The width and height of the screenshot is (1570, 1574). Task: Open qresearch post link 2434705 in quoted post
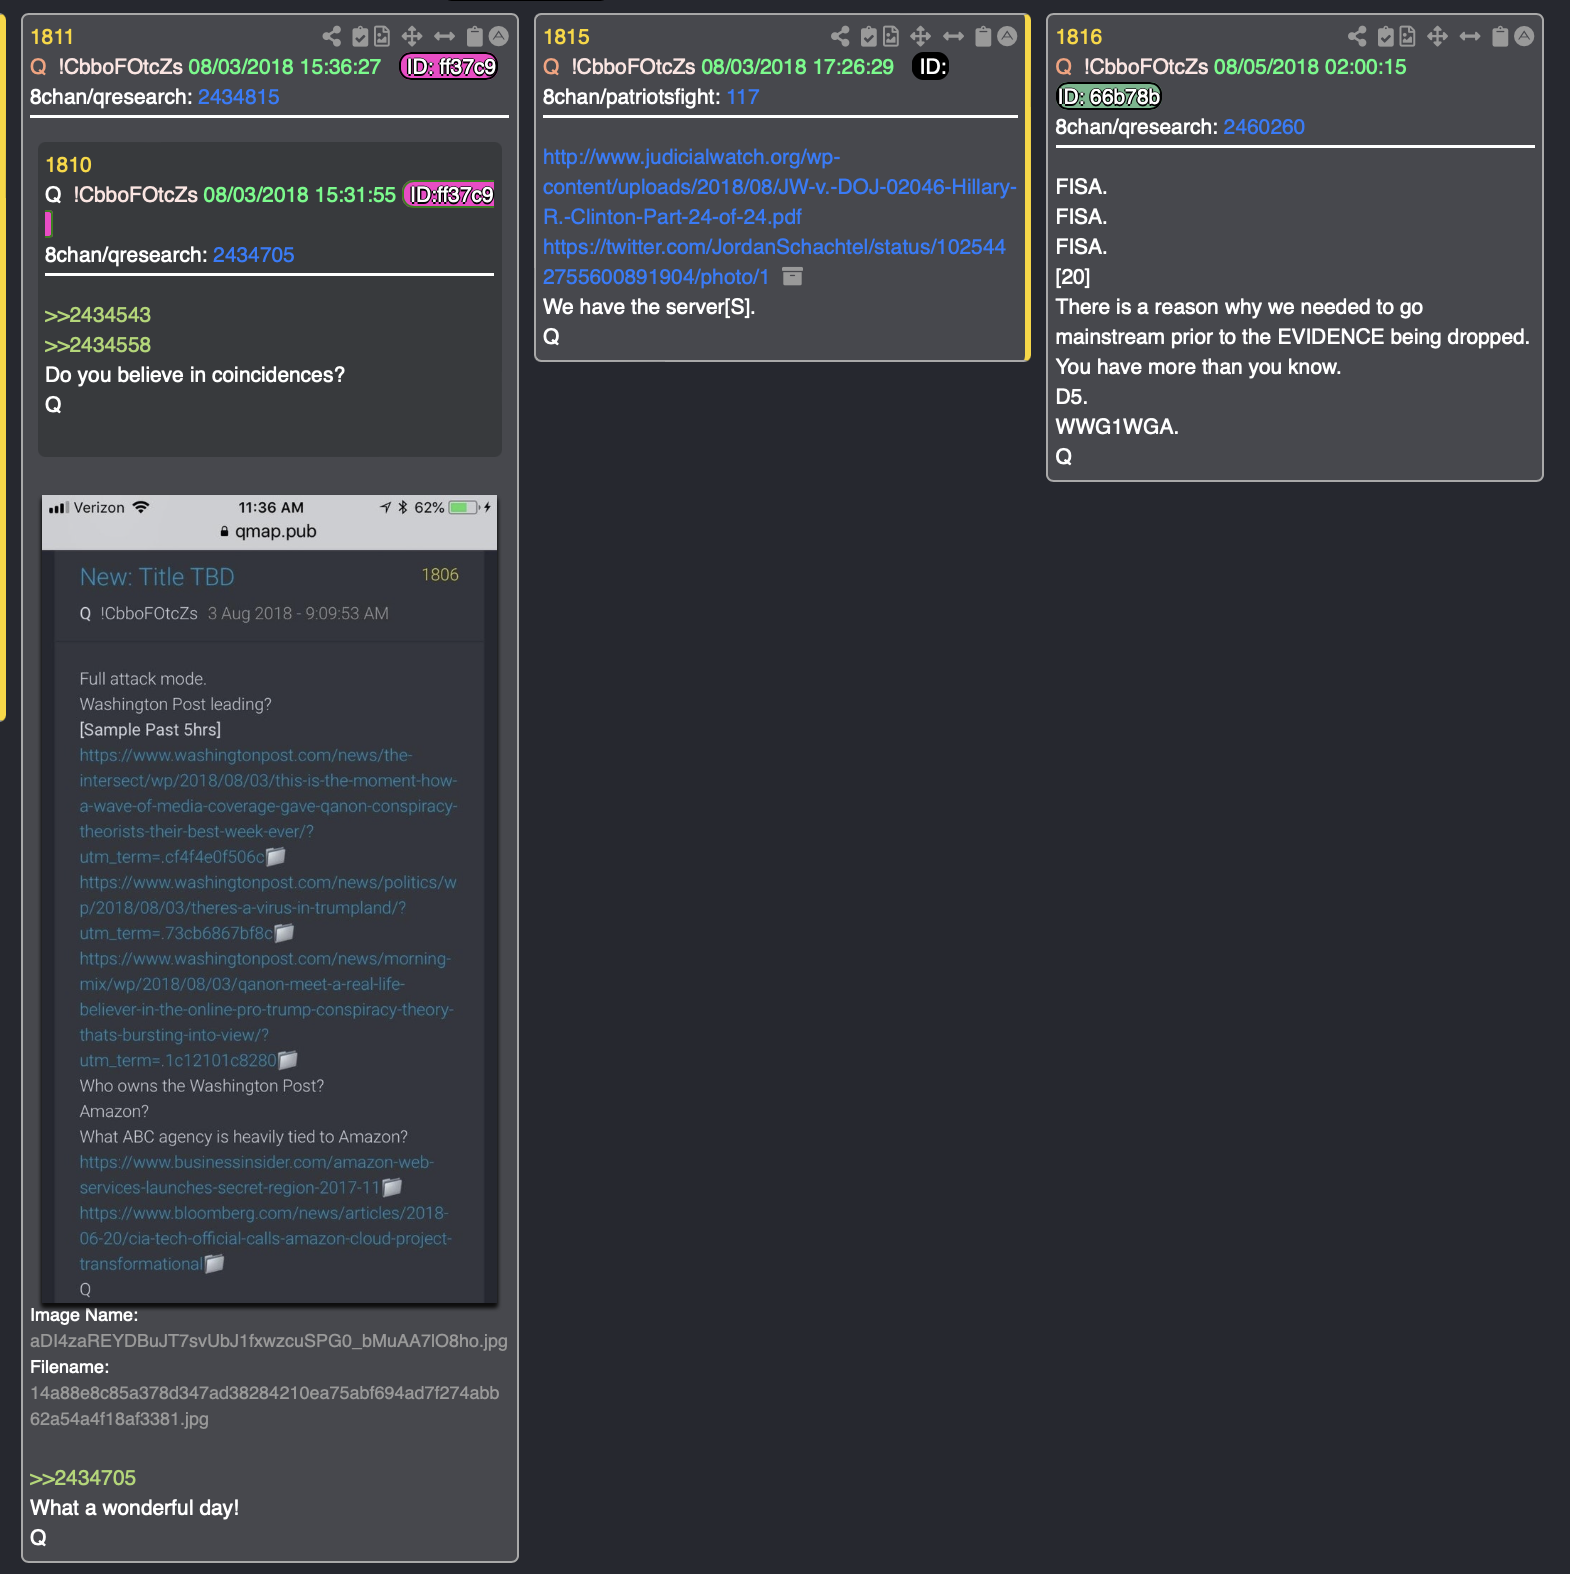[253, 255]
